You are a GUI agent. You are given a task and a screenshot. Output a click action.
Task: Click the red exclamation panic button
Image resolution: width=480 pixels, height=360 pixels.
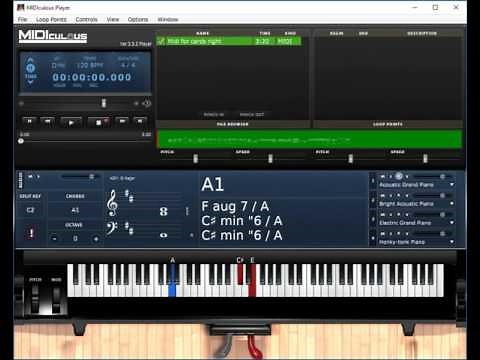31,233
